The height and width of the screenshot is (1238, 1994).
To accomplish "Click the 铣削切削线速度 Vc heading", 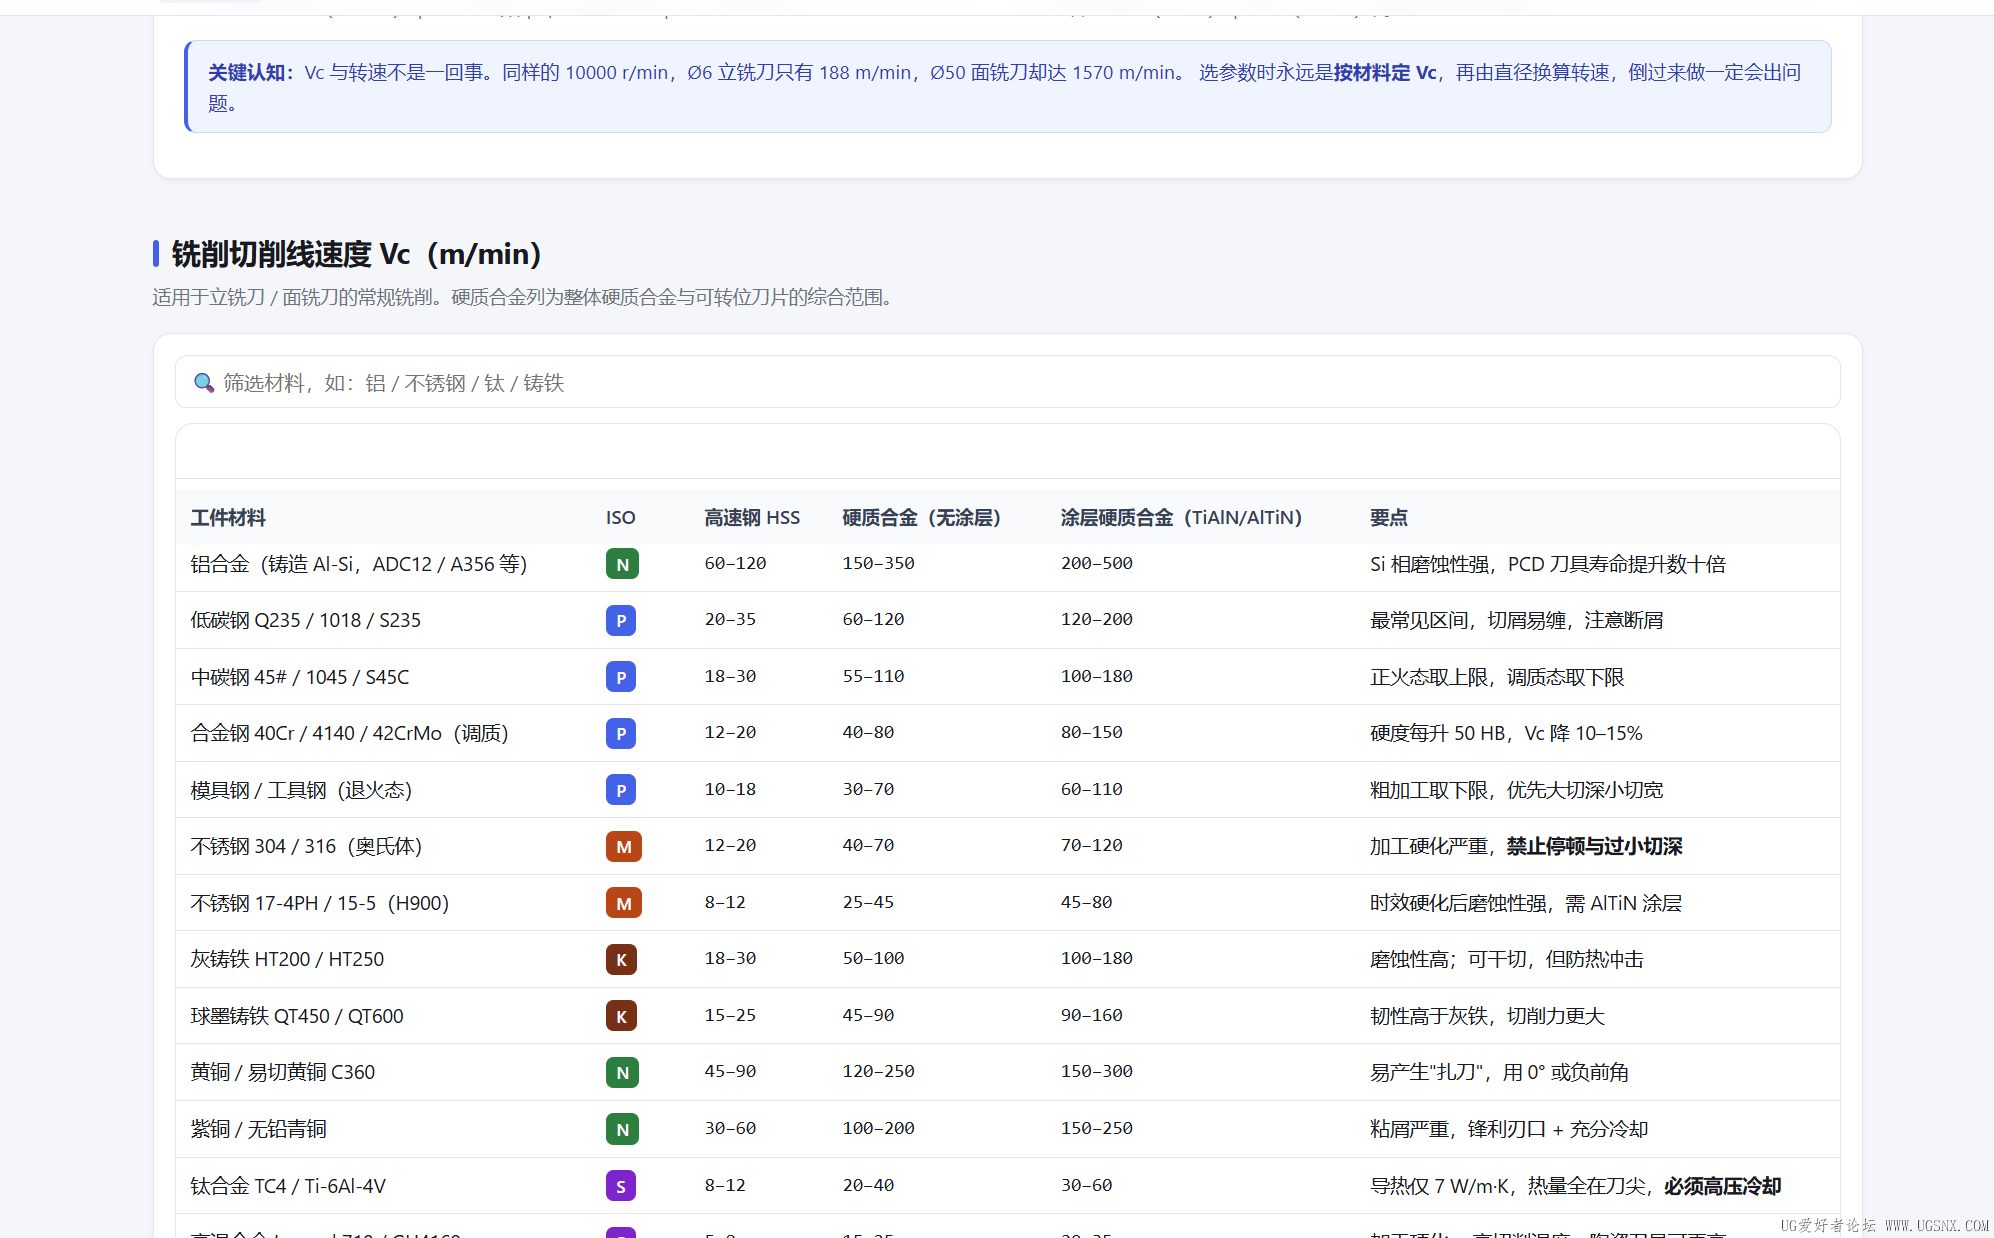I will pos(357,254).
